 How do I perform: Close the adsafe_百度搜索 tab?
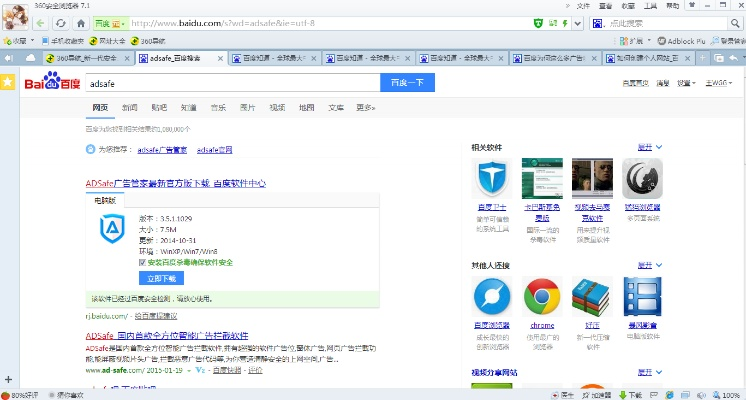(x=220, y=58)
